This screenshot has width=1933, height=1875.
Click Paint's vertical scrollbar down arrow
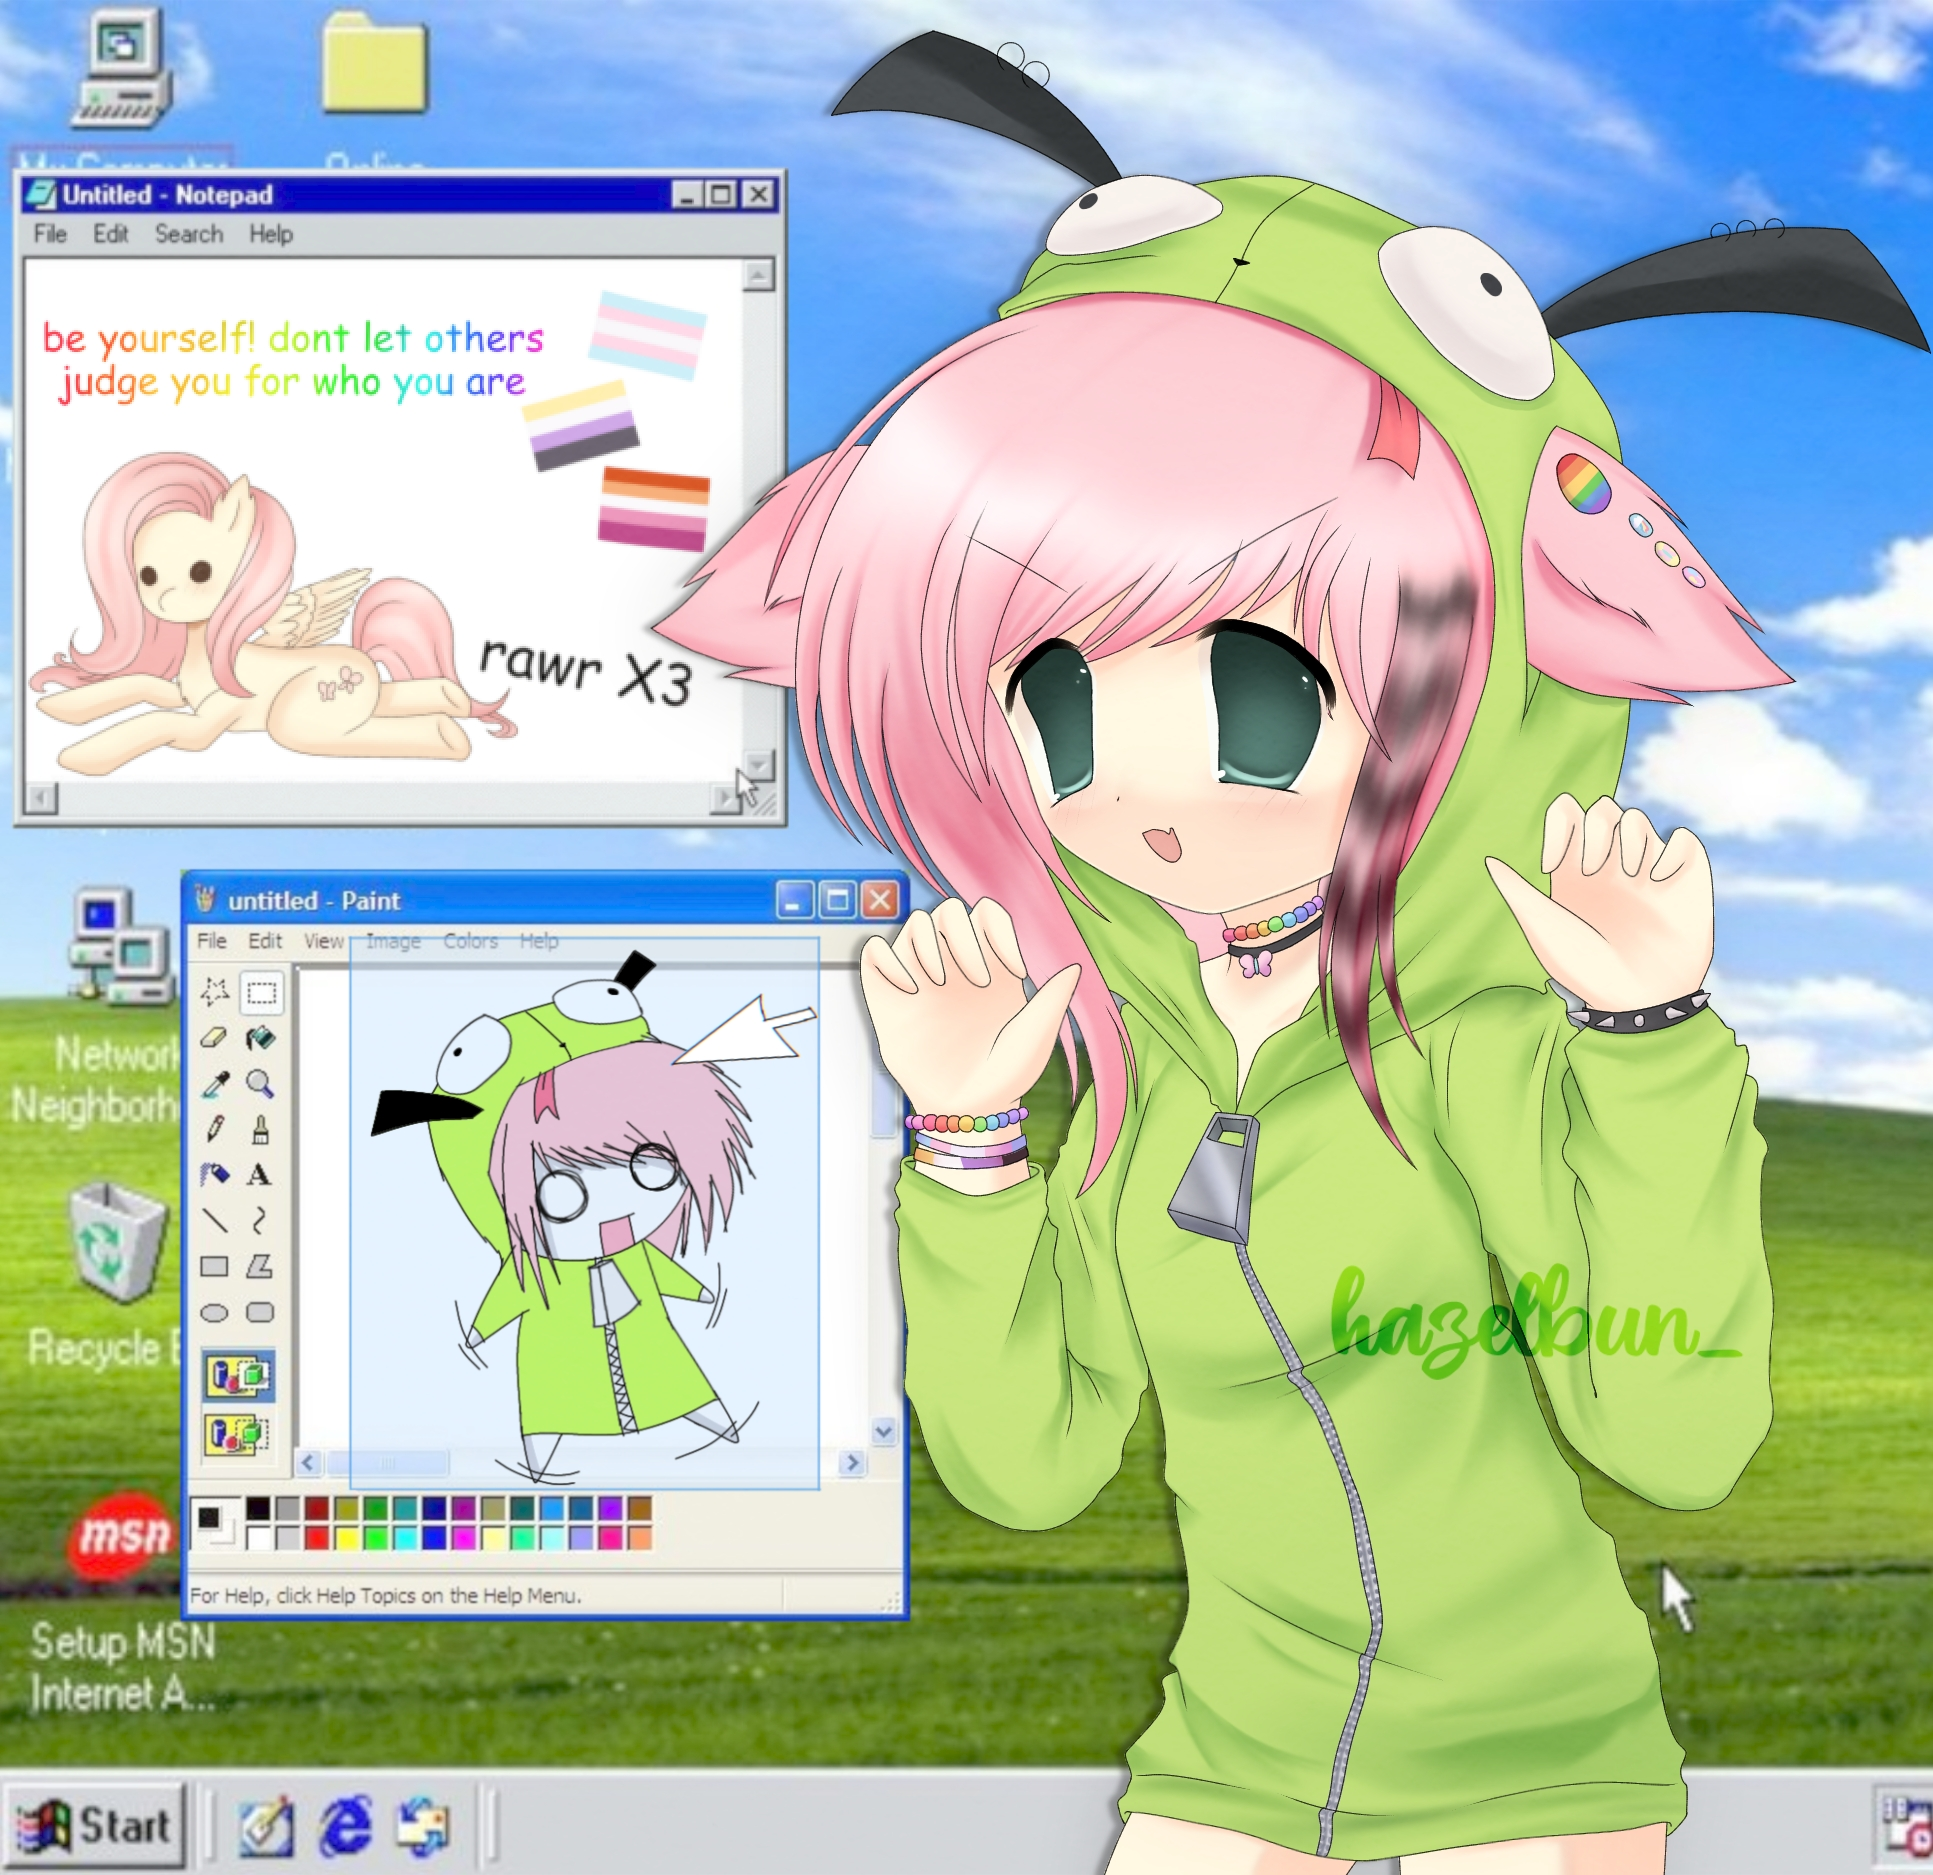884,1431
